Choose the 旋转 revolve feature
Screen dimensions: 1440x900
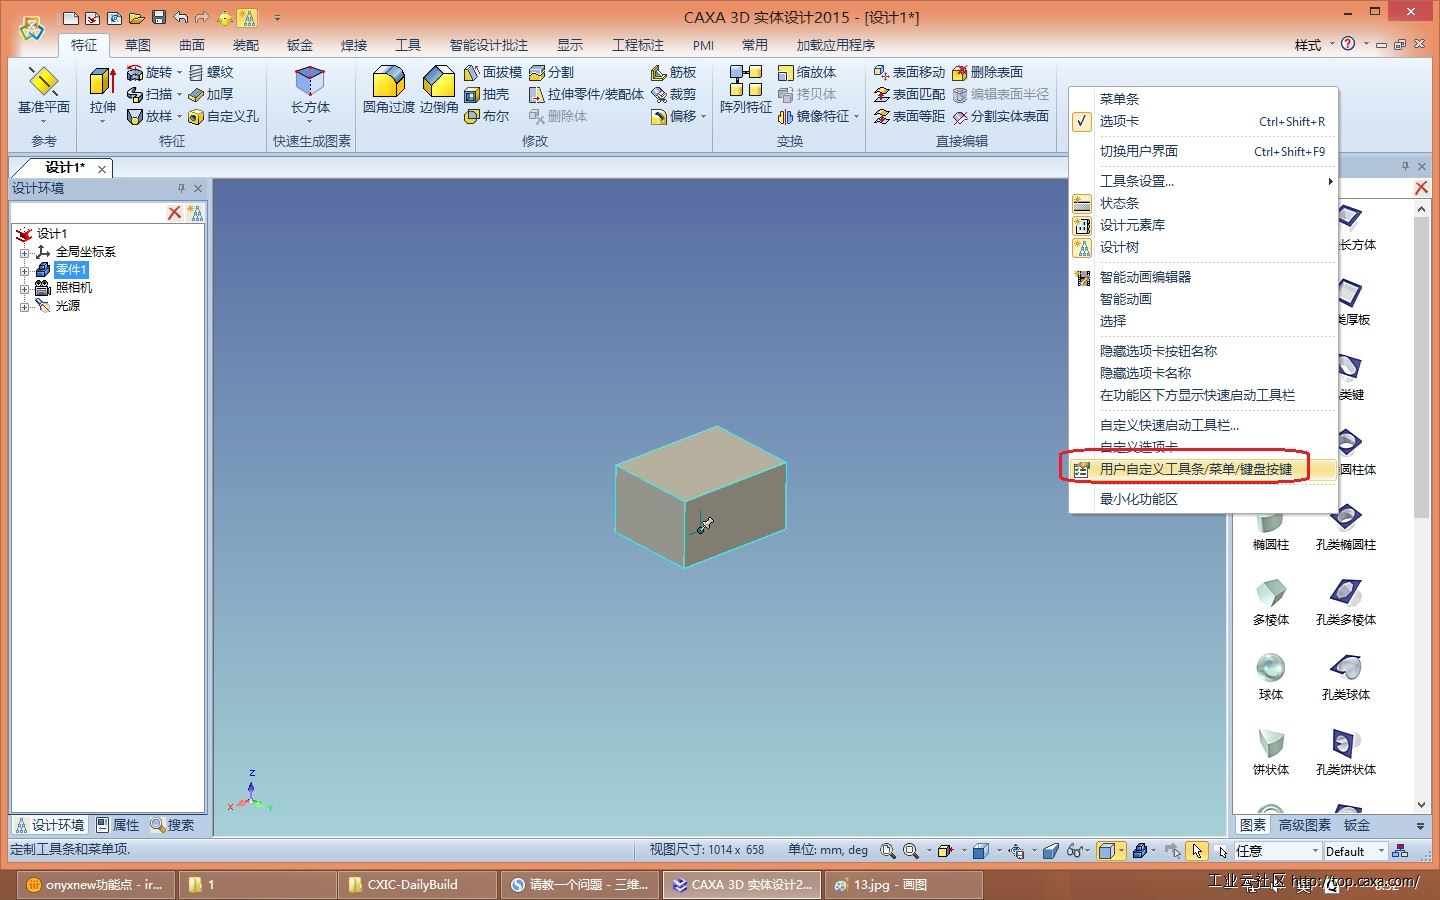(x=150, y=72)
